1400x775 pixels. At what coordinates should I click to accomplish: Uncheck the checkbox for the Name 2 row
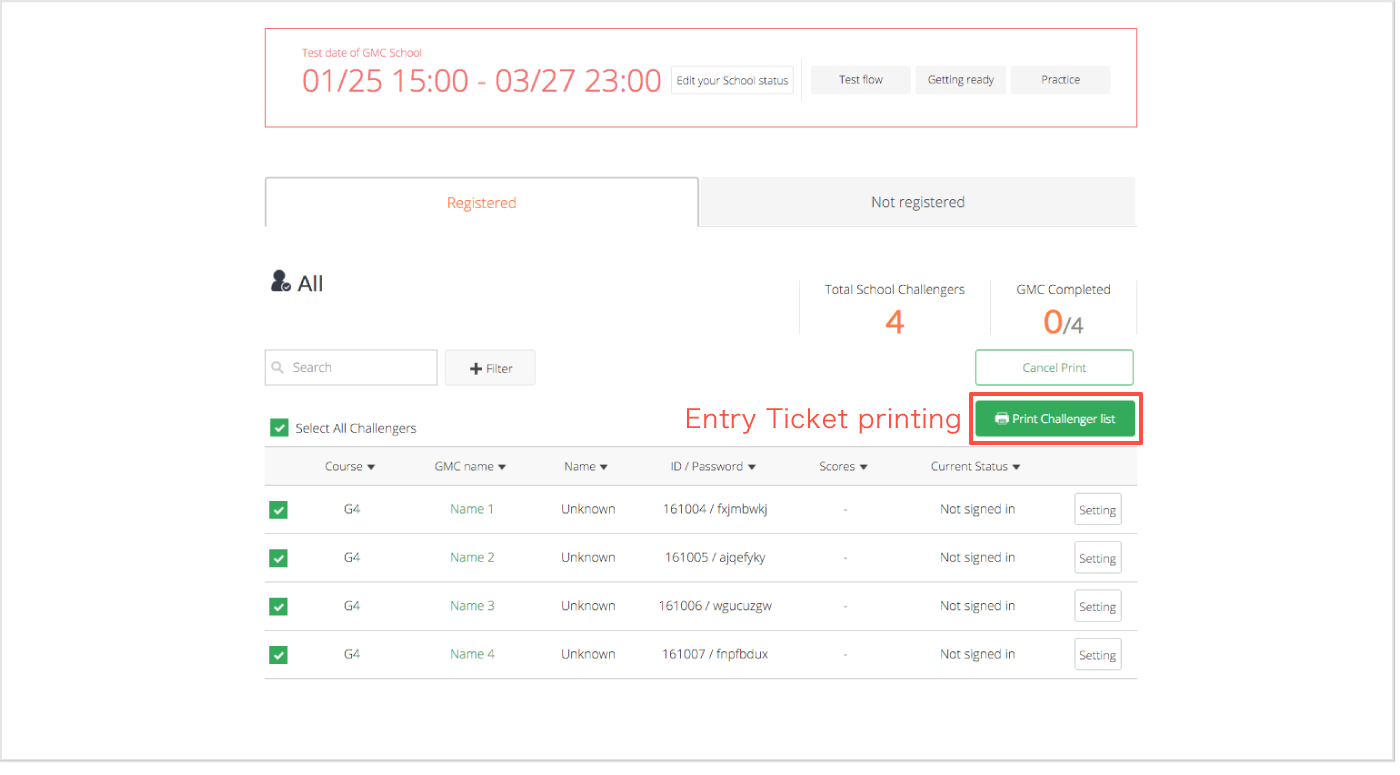click(279, 558)
